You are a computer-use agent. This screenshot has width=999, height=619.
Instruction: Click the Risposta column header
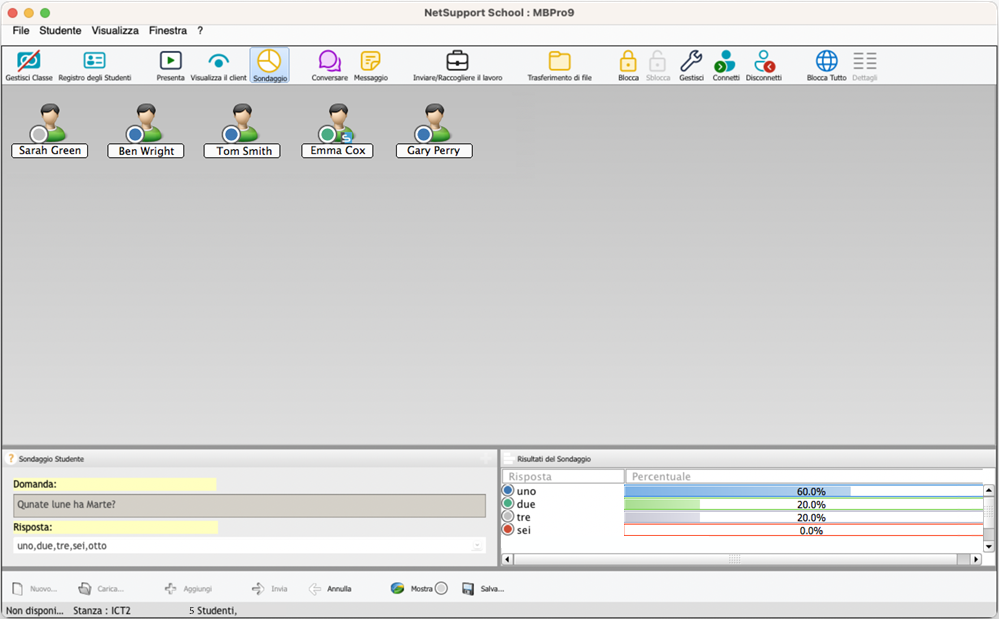coord(563,476)
